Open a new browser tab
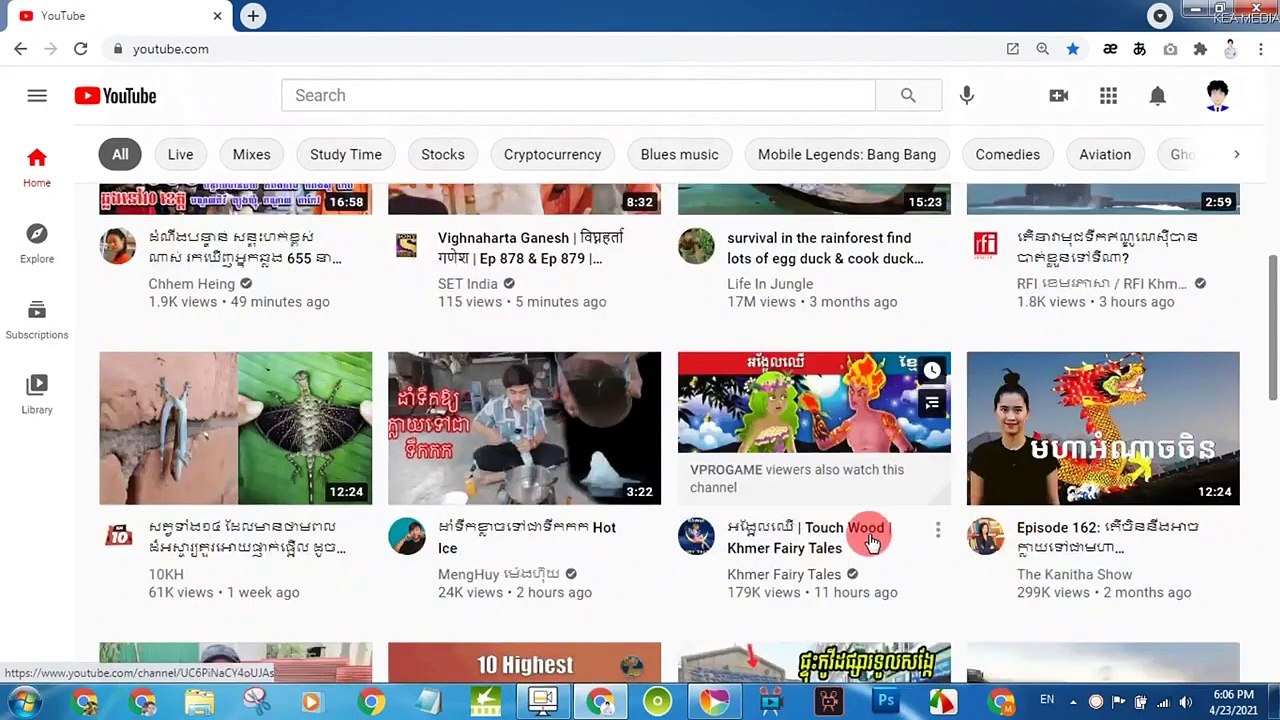 click(x=253, y=16)
